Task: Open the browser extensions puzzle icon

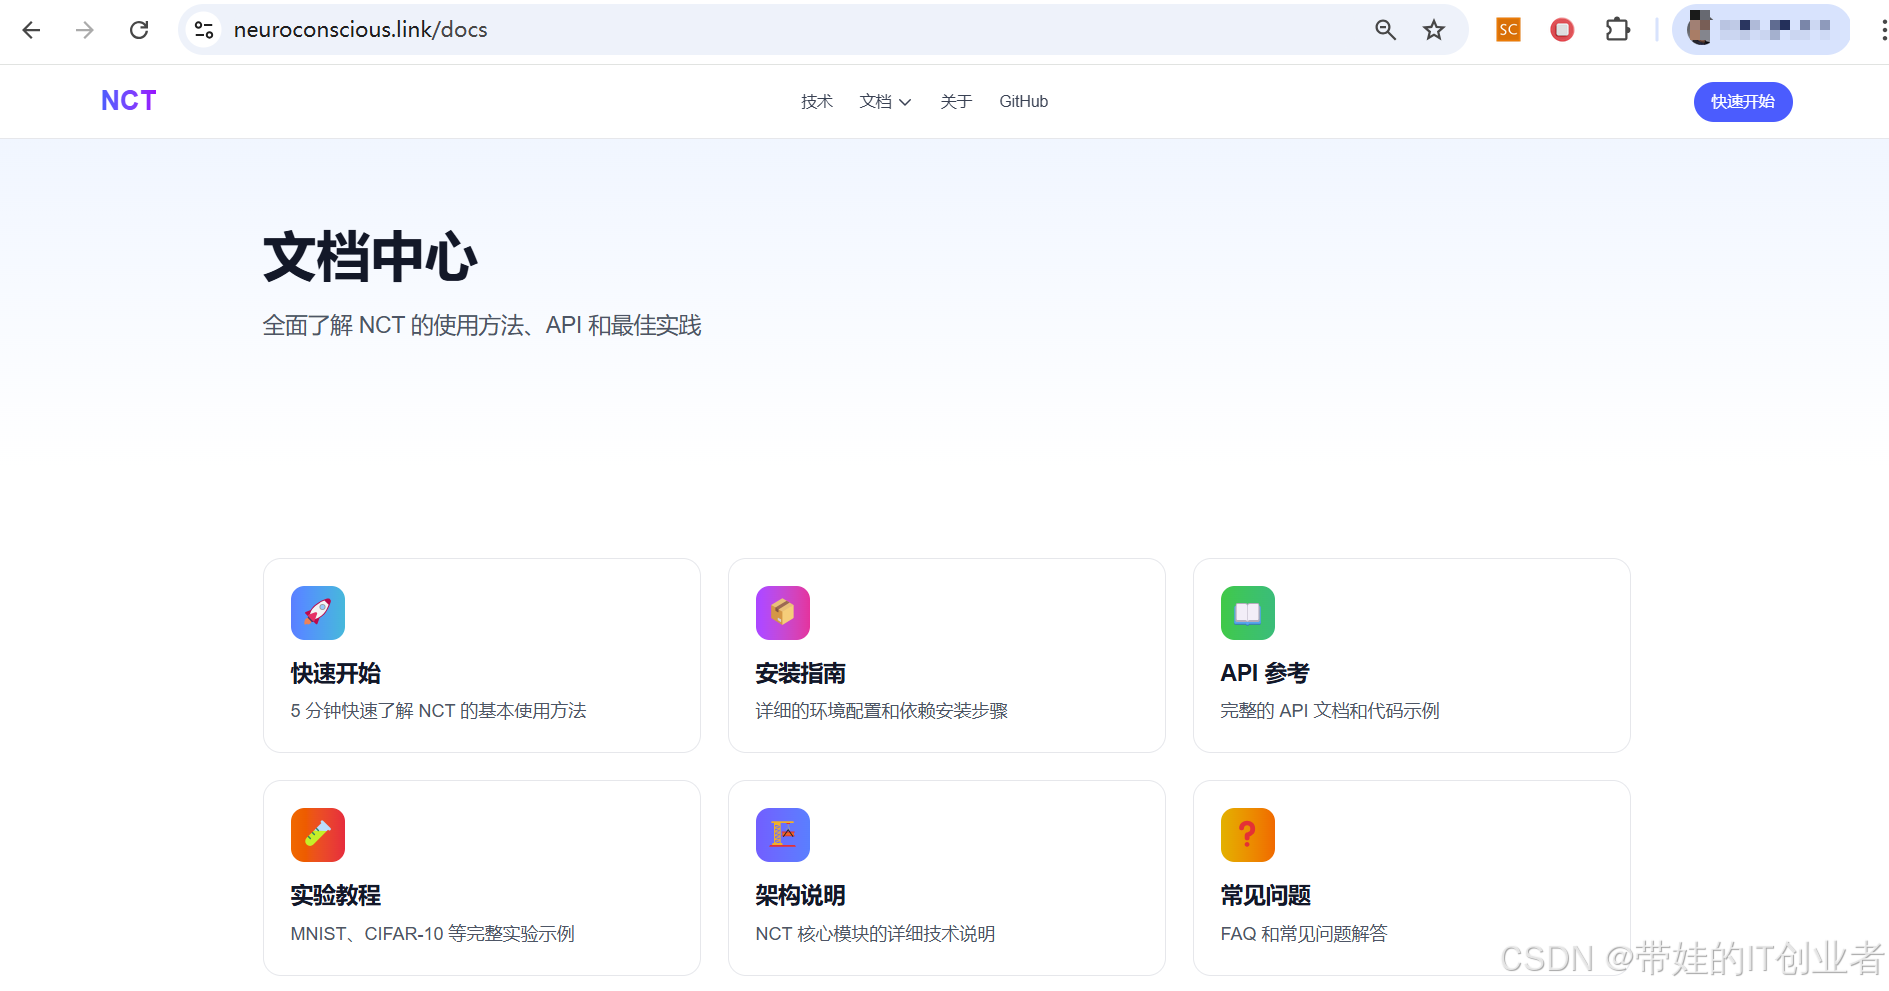Action: click(1617, 30)
